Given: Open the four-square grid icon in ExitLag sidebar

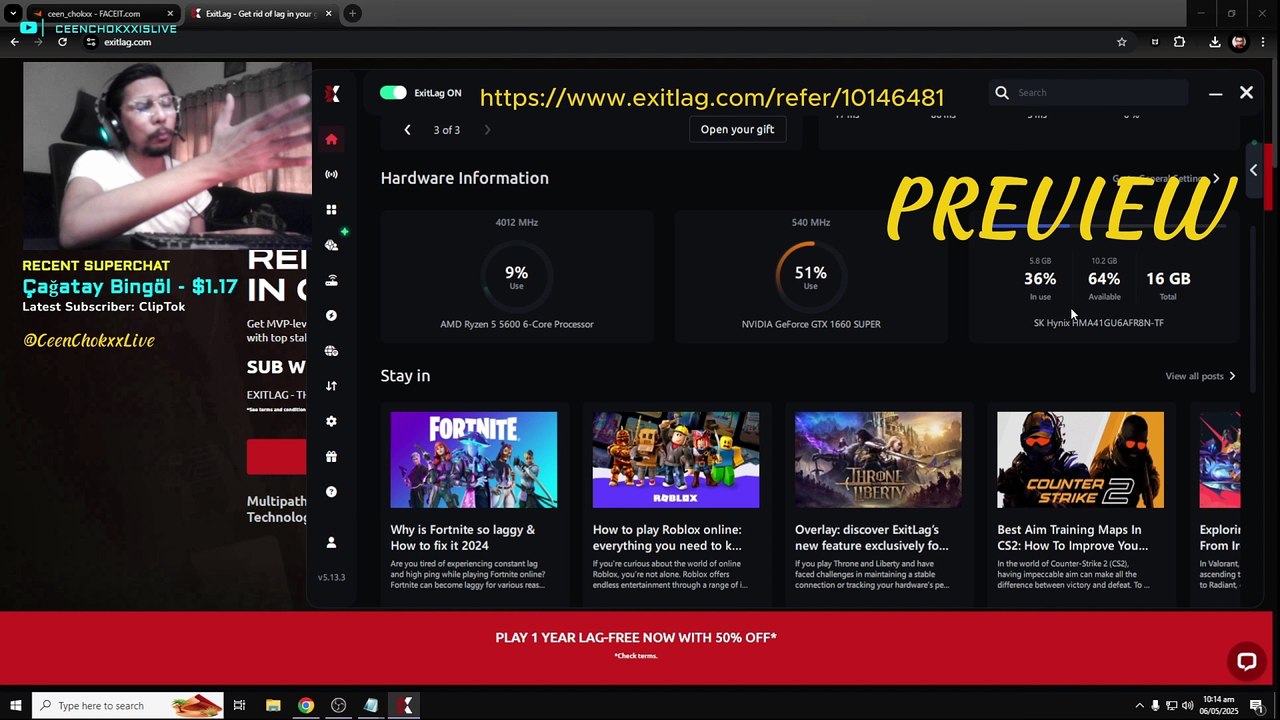Looking at the screenshot, I should [x=331, y=210].
